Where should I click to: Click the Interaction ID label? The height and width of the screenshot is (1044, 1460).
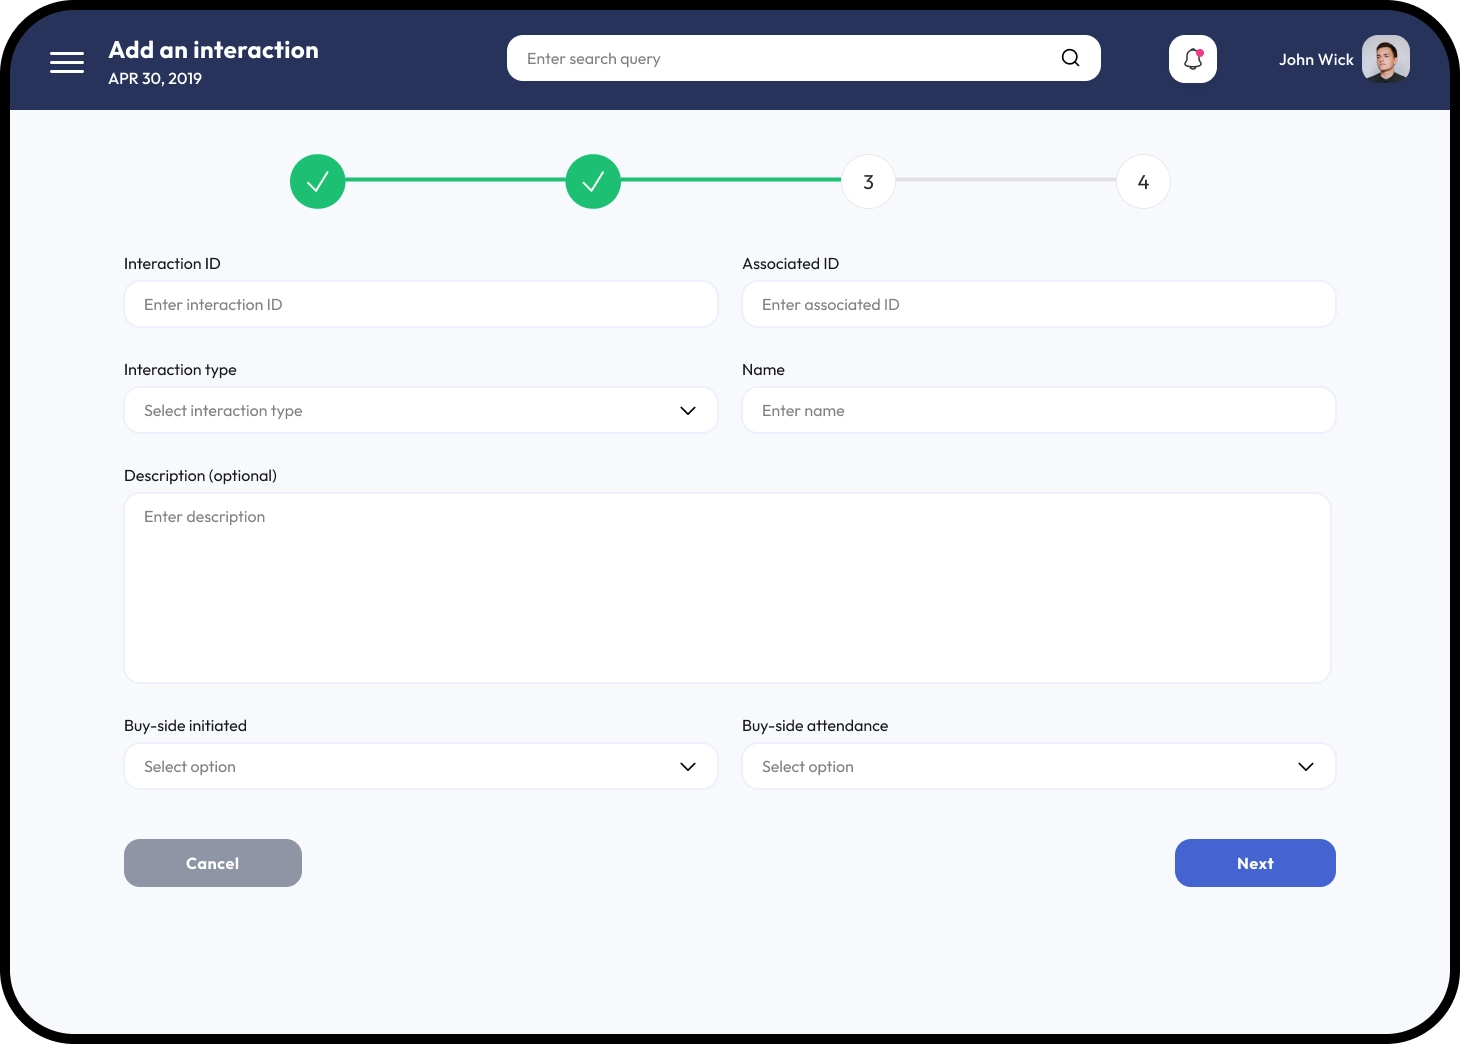(x=172, y=264)
